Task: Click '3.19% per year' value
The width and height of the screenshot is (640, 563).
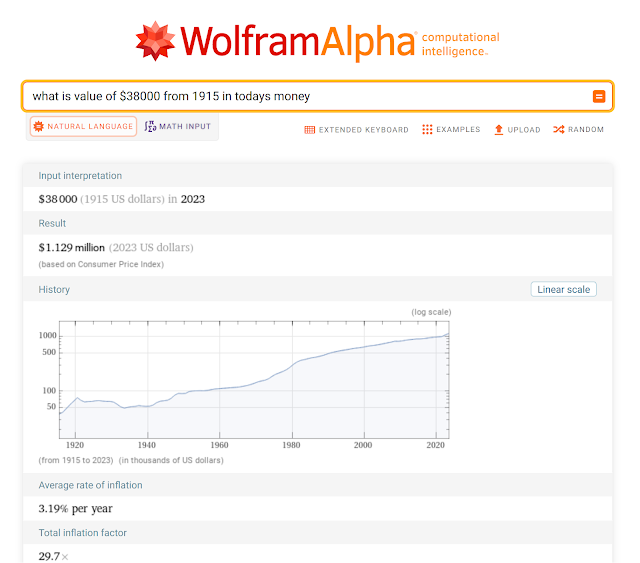Action: [75, 509]
